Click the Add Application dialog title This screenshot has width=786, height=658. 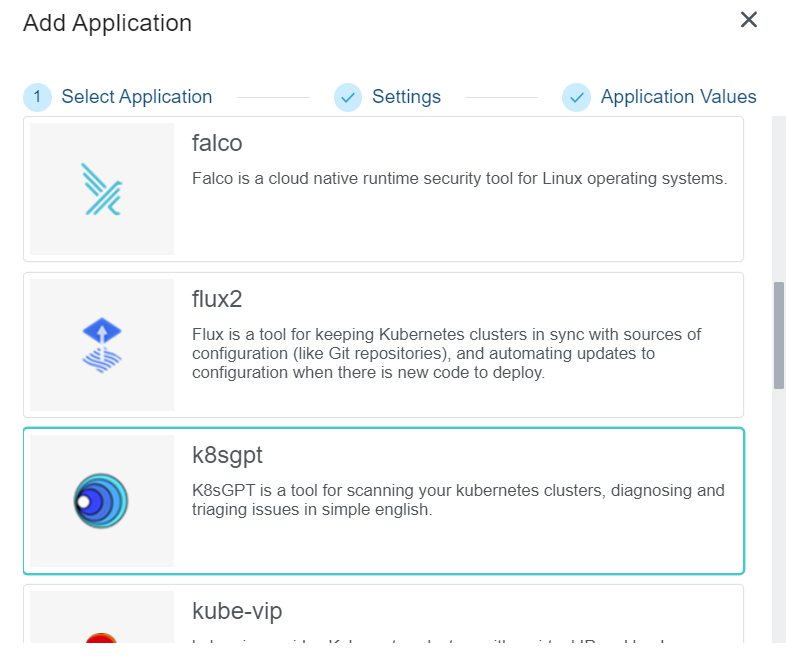[107, 23]
